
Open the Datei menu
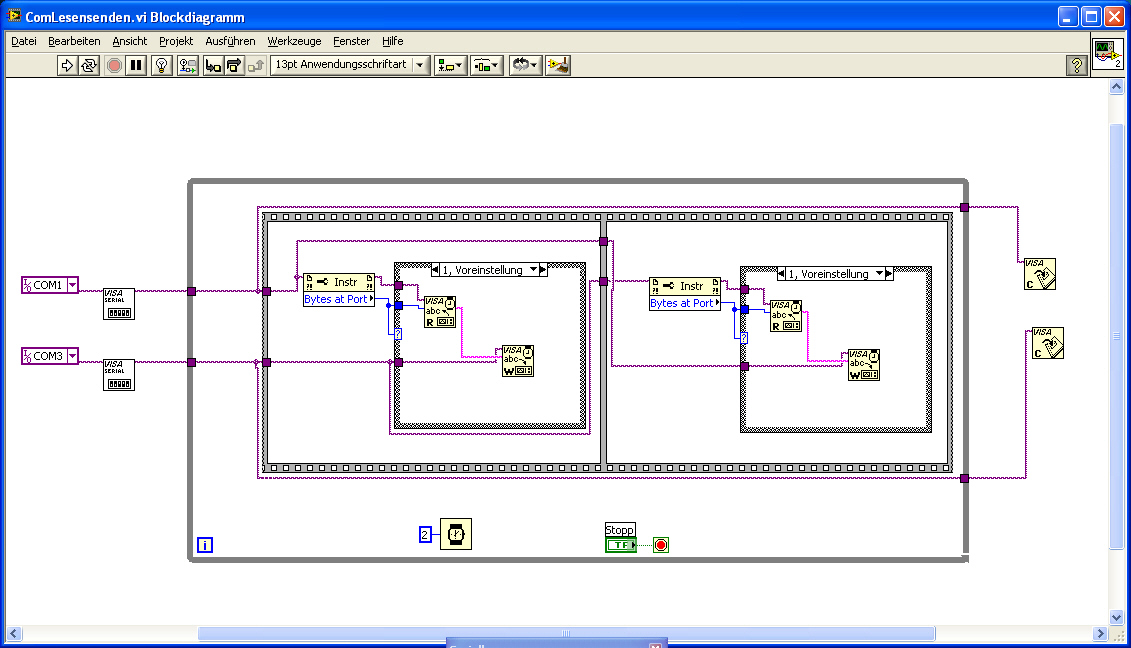point(24,41)
